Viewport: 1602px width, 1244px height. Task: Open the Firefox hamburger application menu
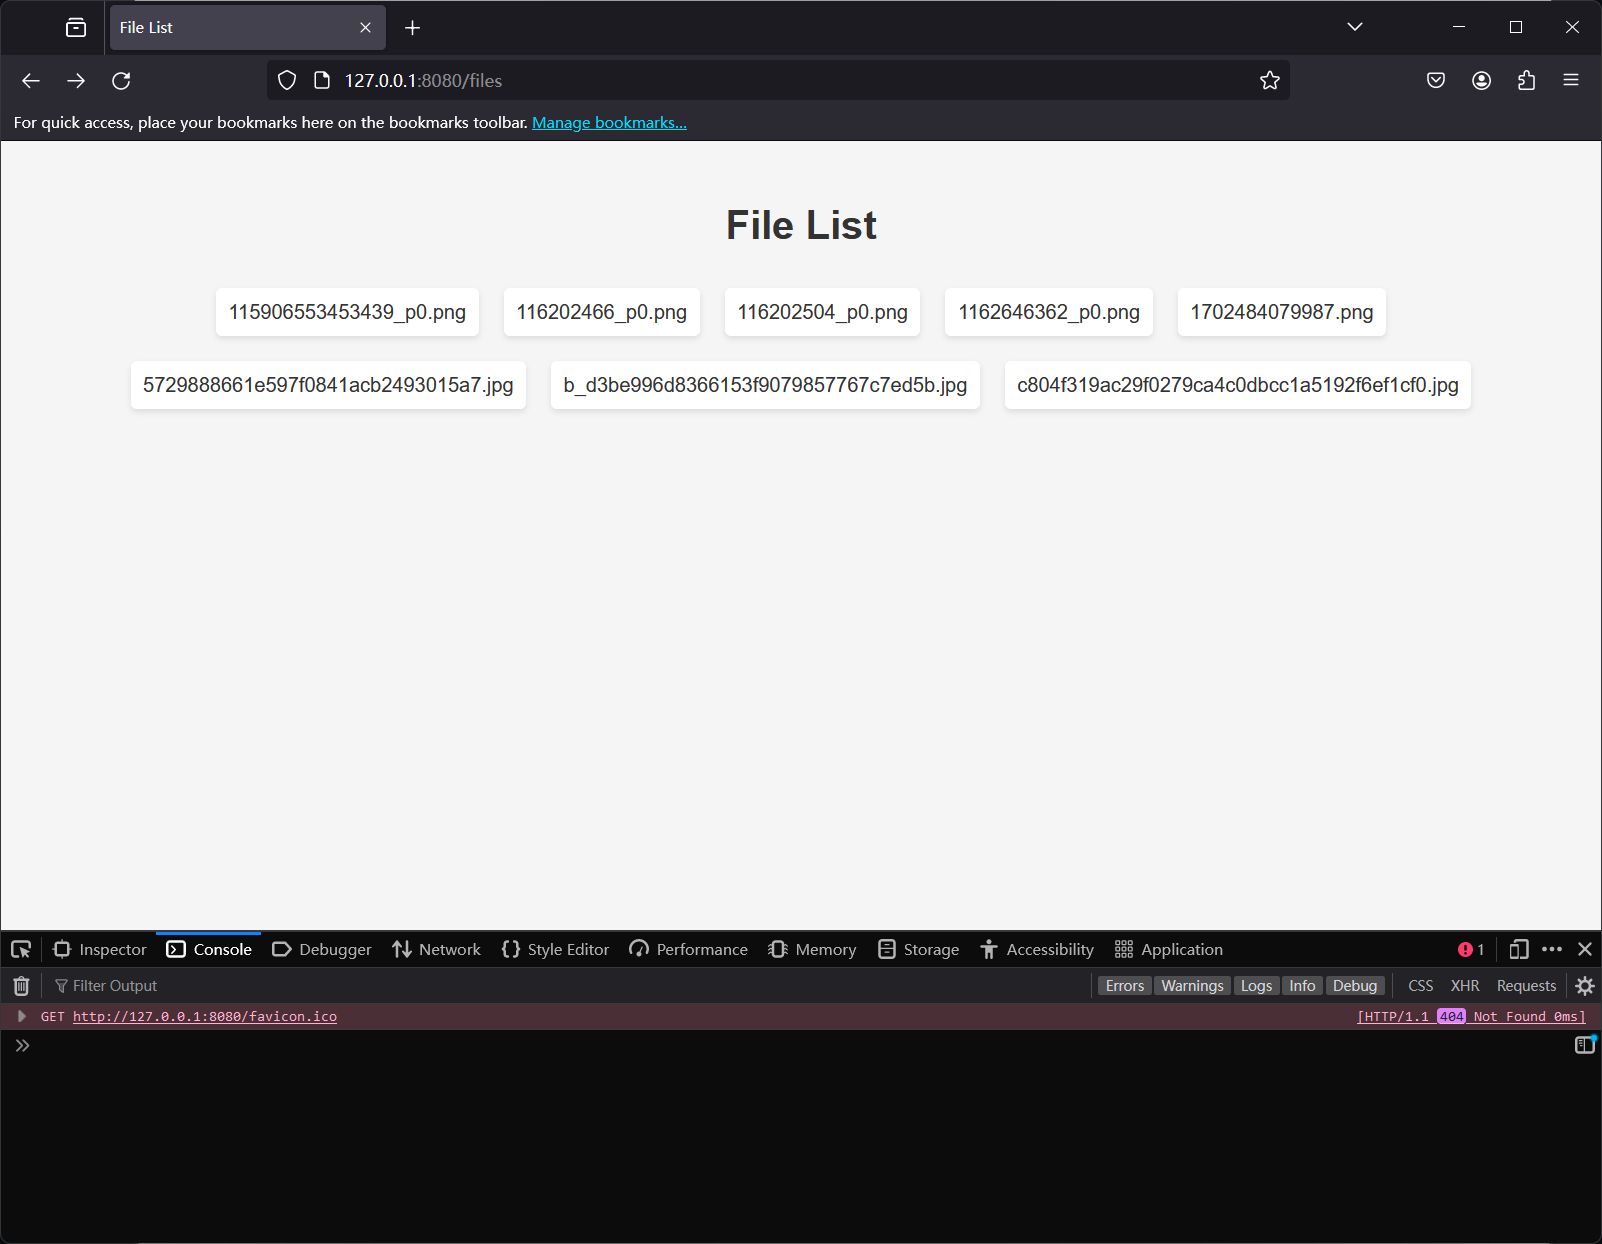pos(1570,81)
